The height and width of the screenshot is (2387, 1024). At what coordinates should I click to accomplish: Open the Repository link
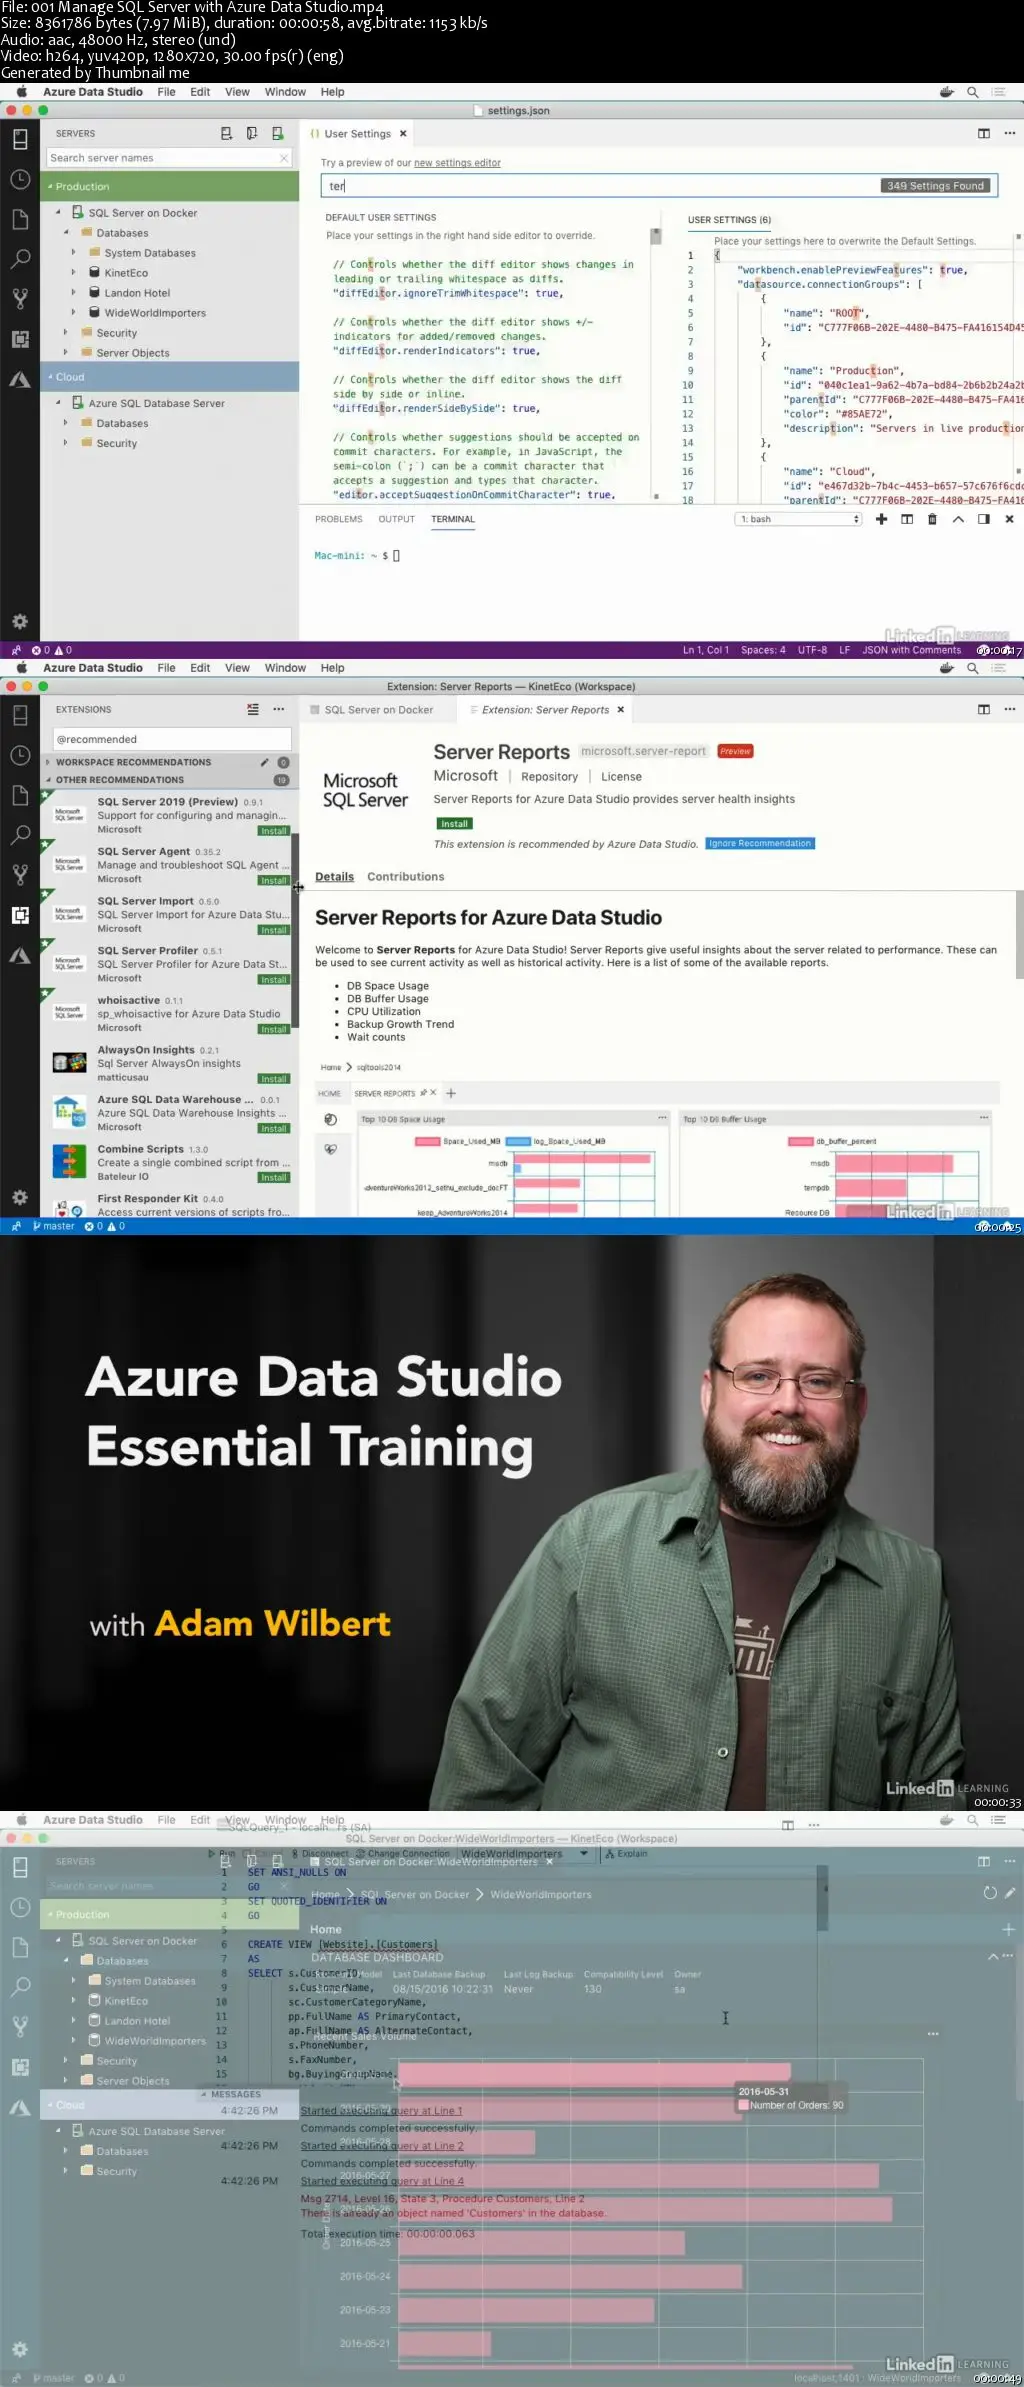click(549, 777)
